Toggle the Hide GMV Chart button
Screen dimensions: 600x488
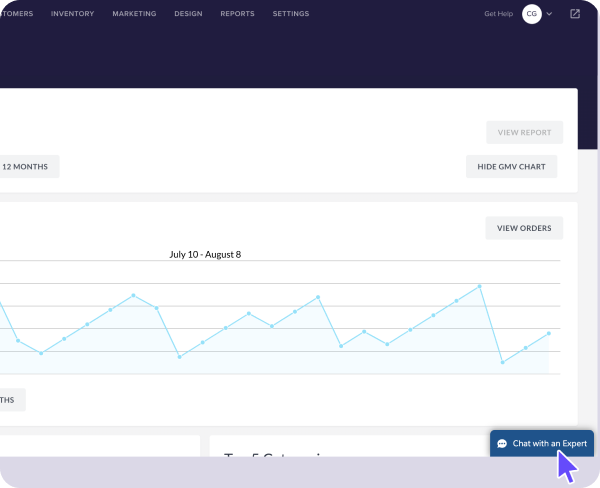[511, 167]
